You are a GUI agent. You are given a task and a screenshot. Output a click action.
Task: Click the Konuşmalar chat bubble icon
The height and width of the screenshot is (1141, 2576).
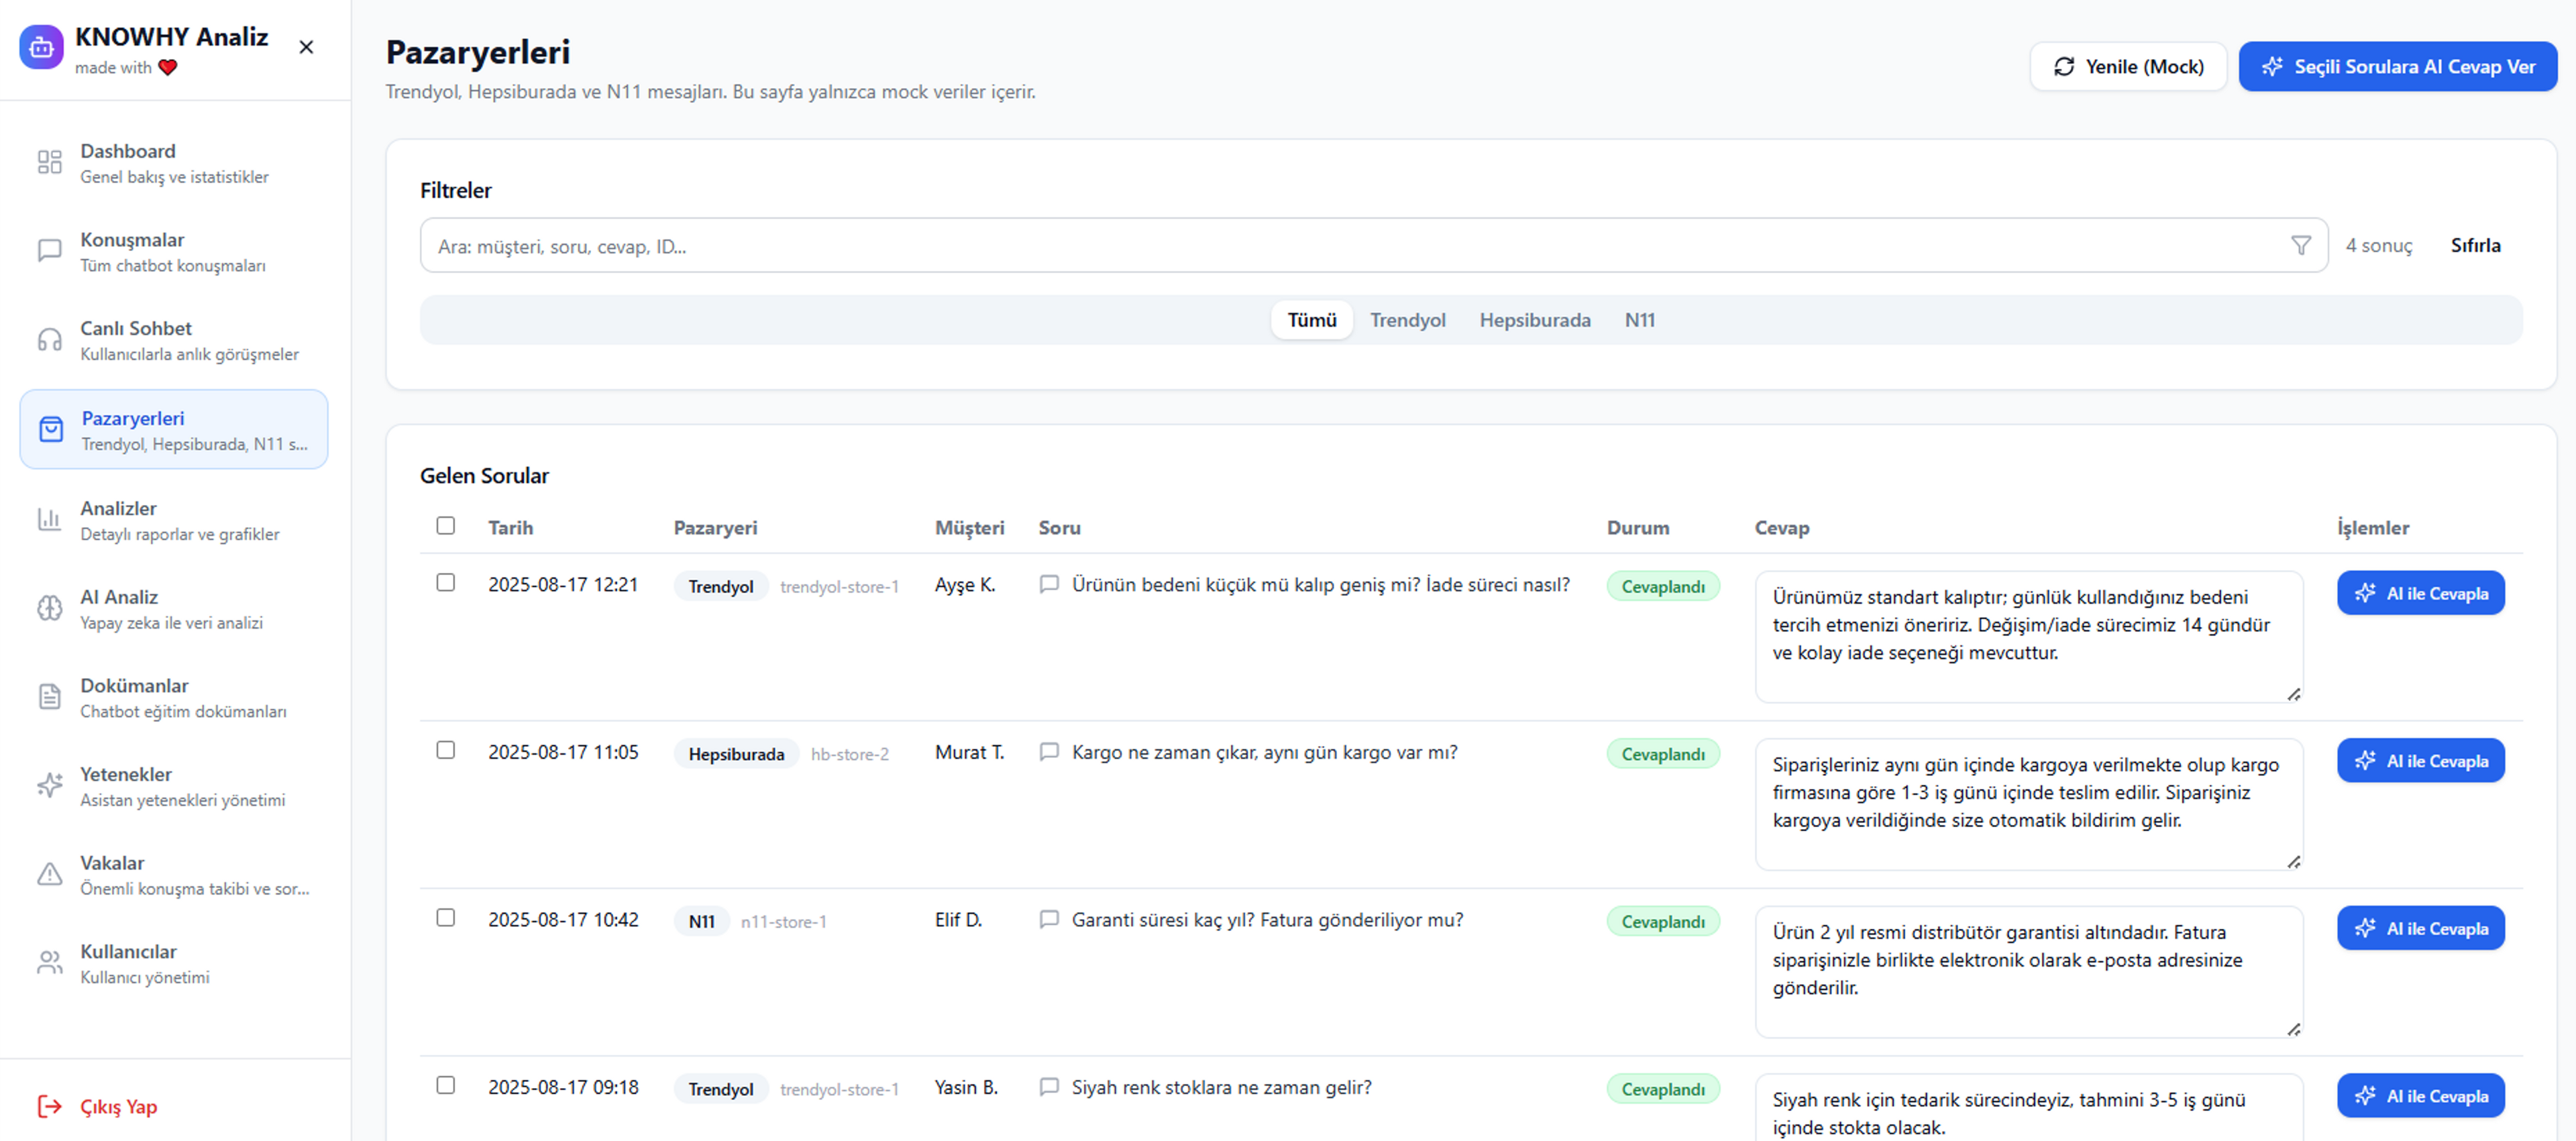50,251
